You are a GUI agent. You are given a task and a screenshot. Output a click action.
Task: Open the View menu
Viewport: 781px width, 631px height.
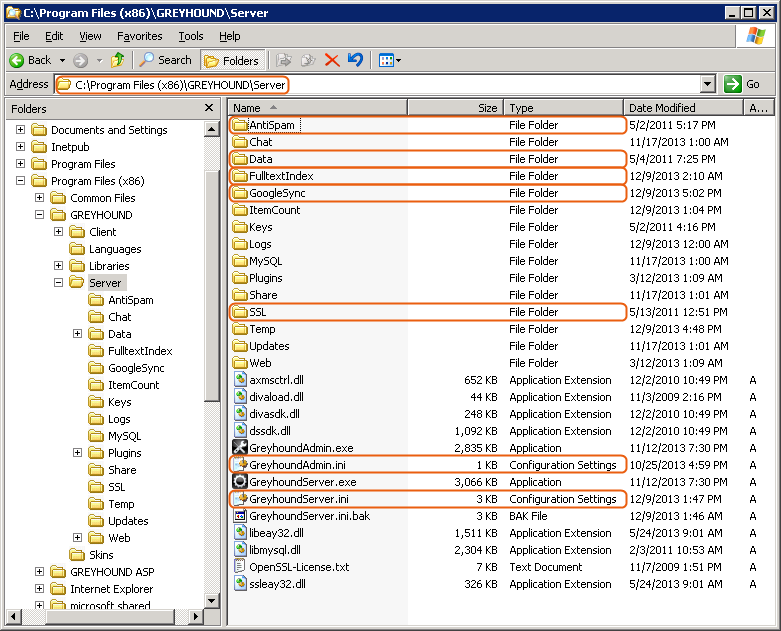click(90, 36)
